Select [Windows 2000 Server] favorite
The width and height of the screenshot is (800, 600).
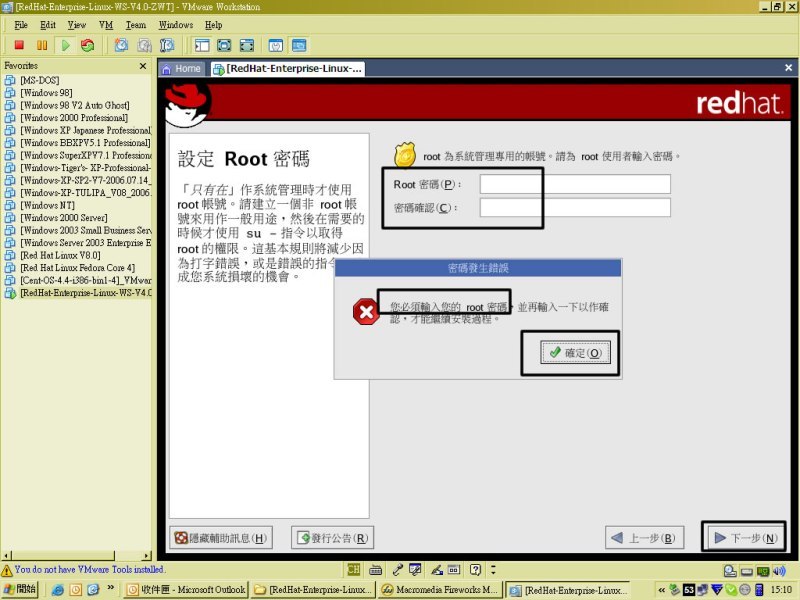coord(64,217)
